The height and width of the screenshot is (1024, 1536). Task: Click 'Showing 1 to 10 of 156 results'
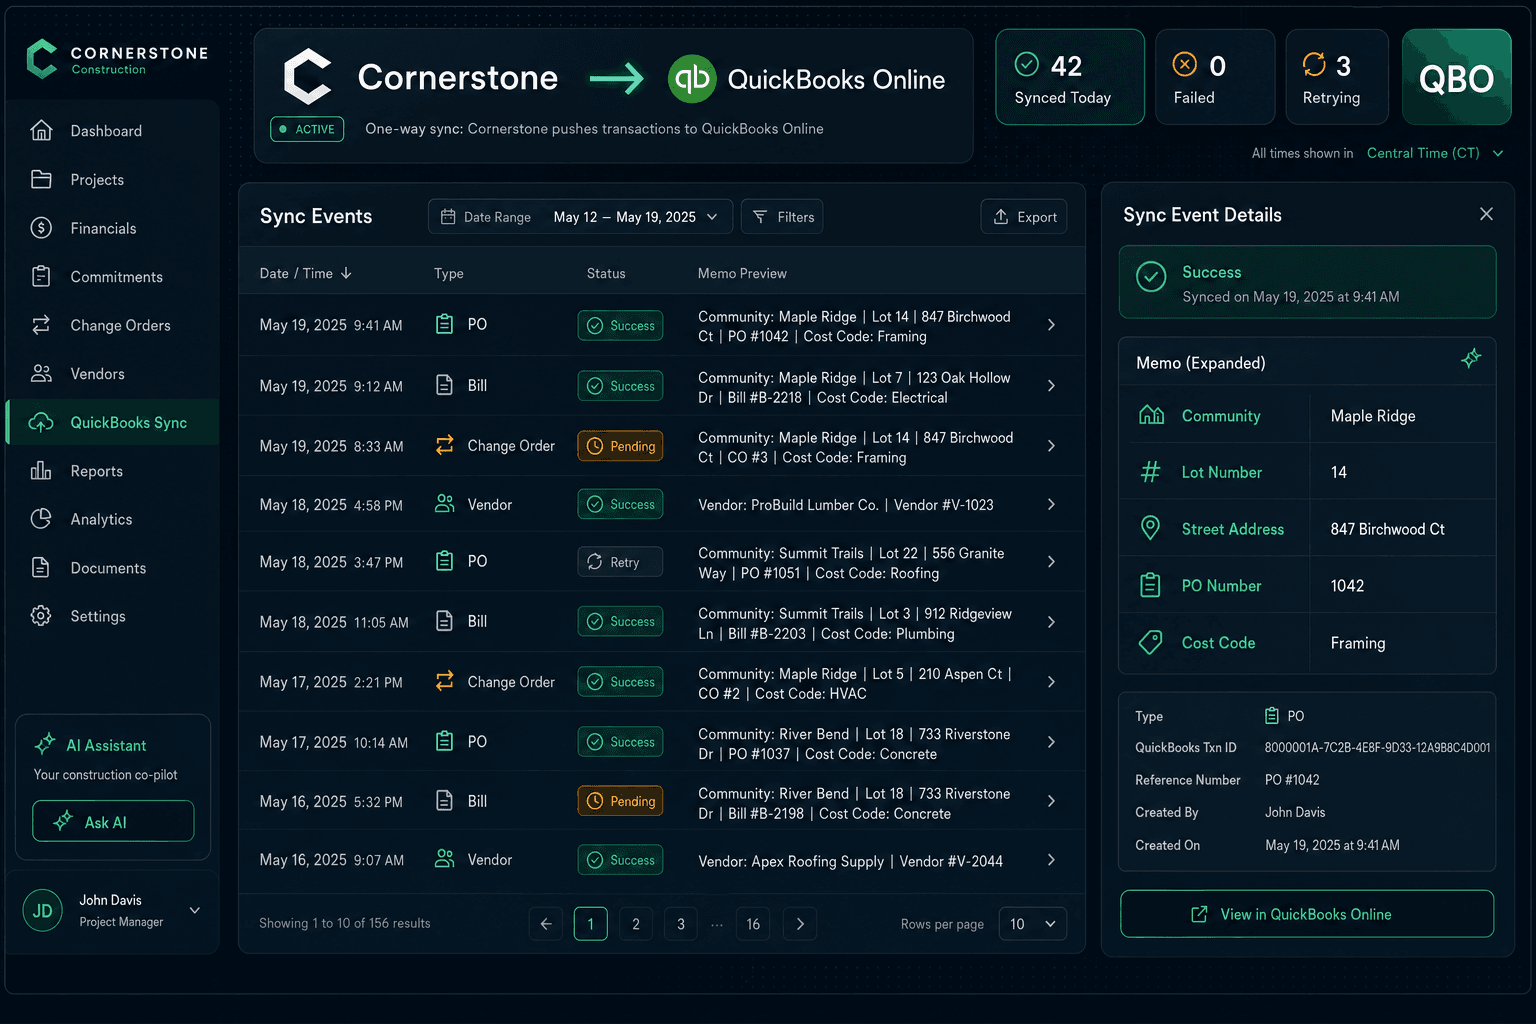tap(345, 923)
